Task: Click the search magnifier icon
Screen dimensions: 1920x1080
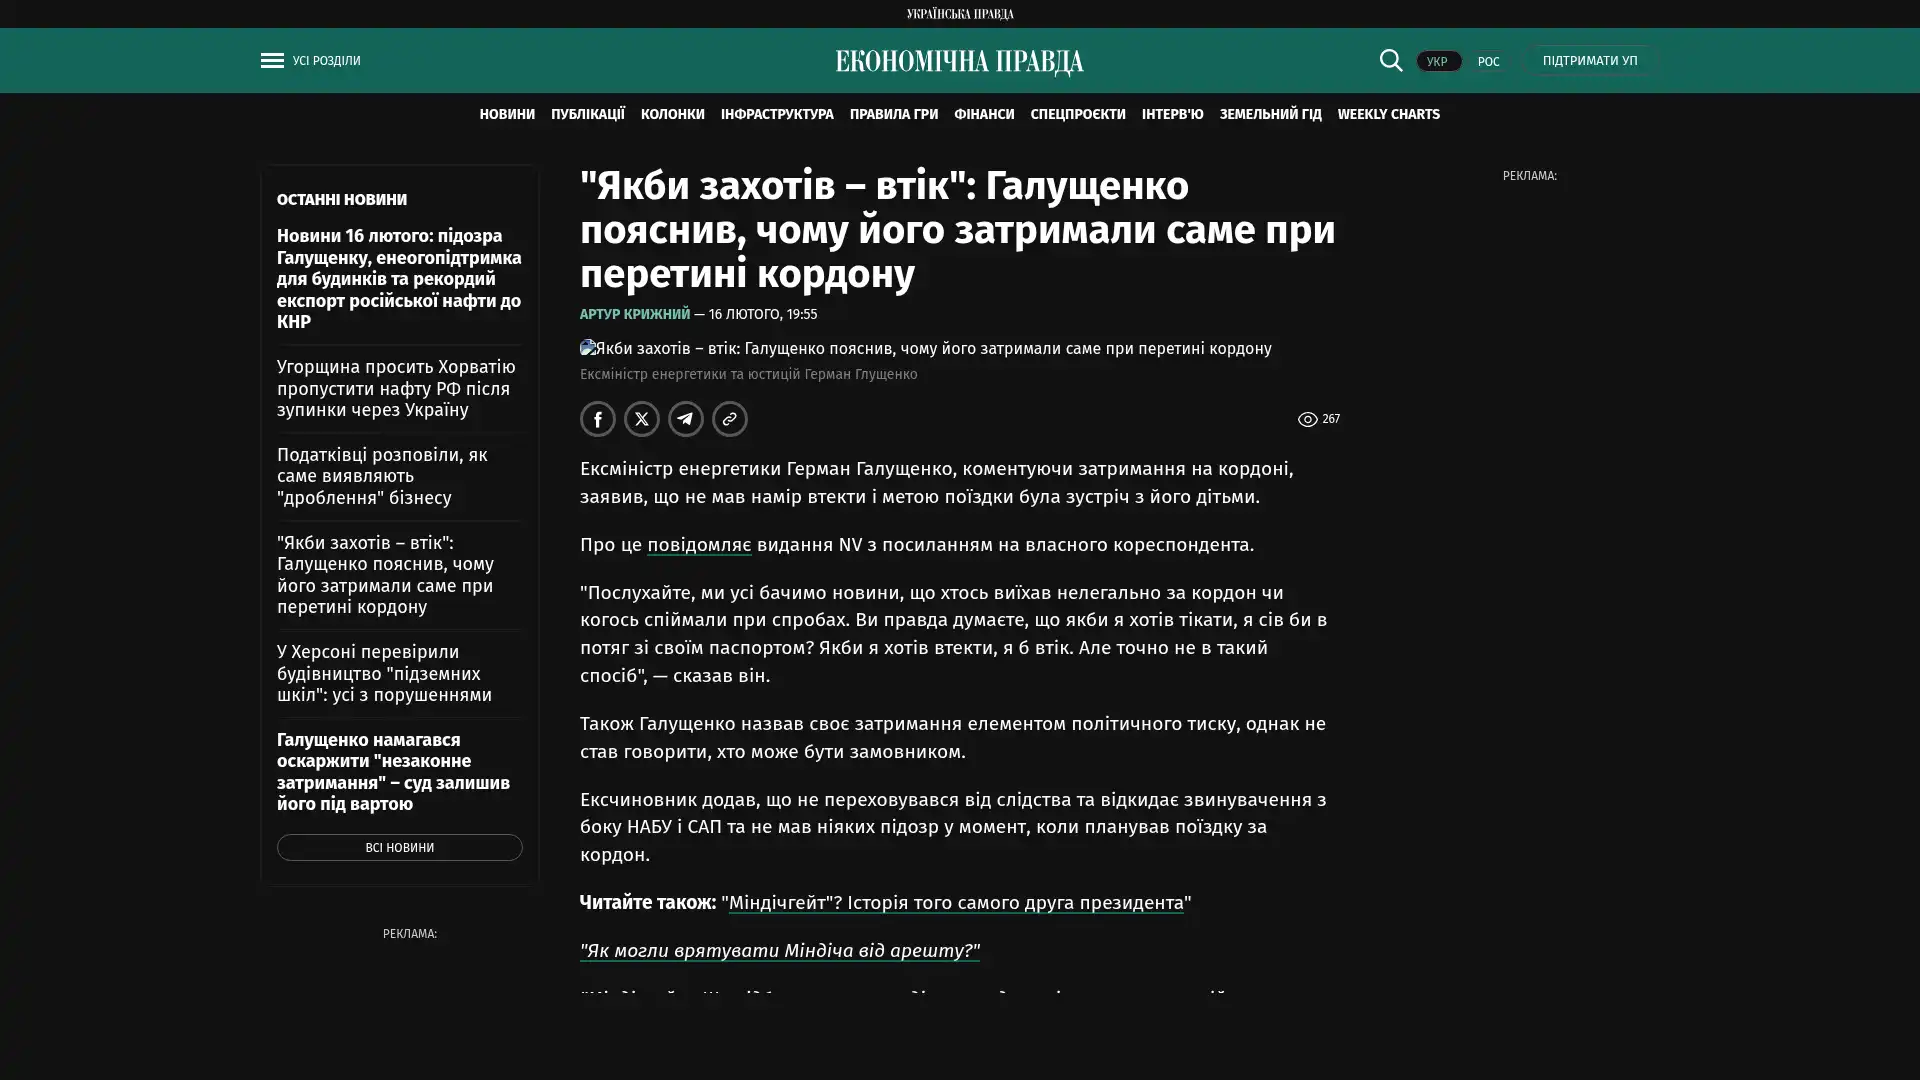Action: (x=1390, y=61)
